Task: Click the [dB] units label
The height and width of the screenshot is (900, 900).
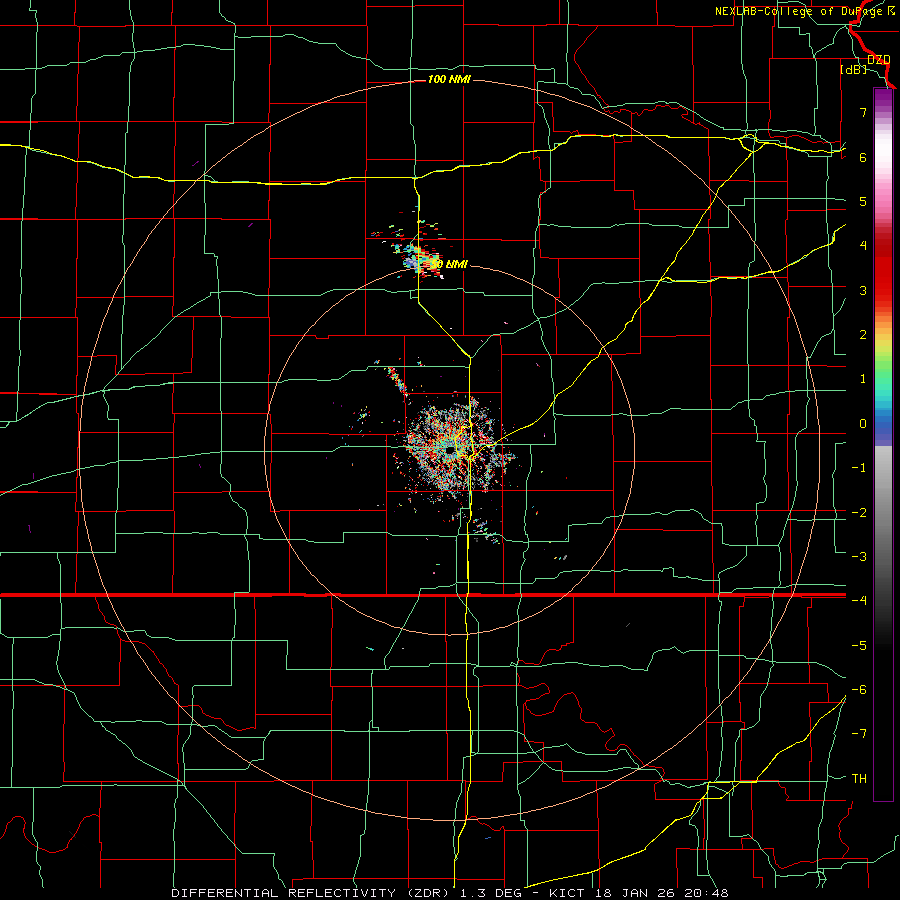Action: coord(854,70)
